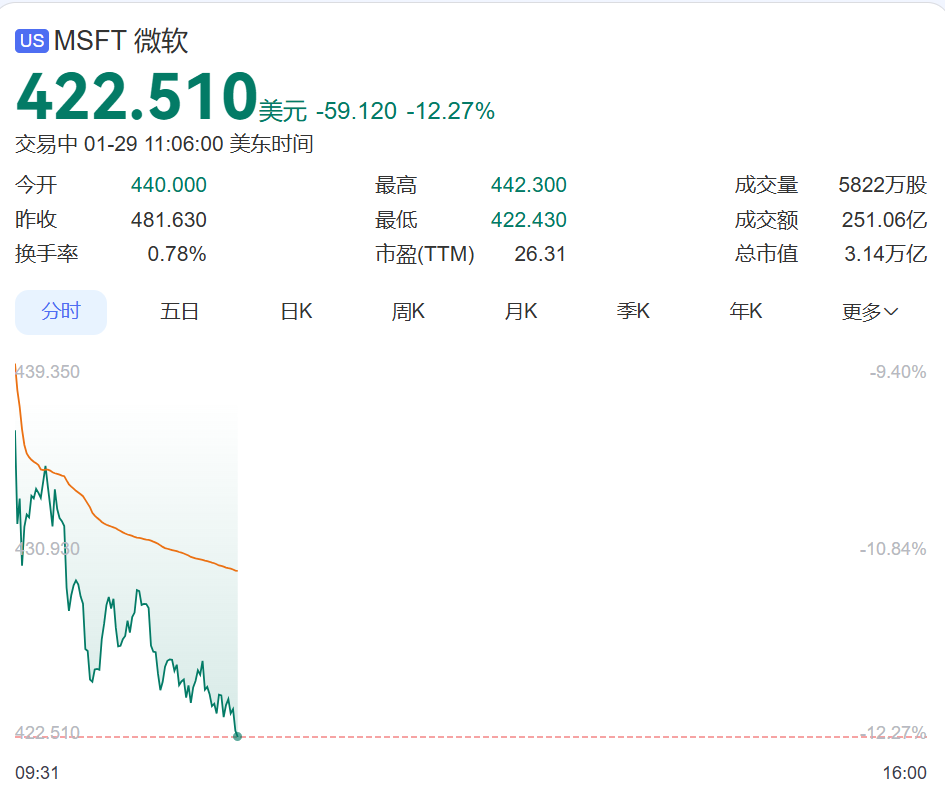Click the 09:31 time axis label
This screenshot has width=945, height=801.
click(37, 773)
